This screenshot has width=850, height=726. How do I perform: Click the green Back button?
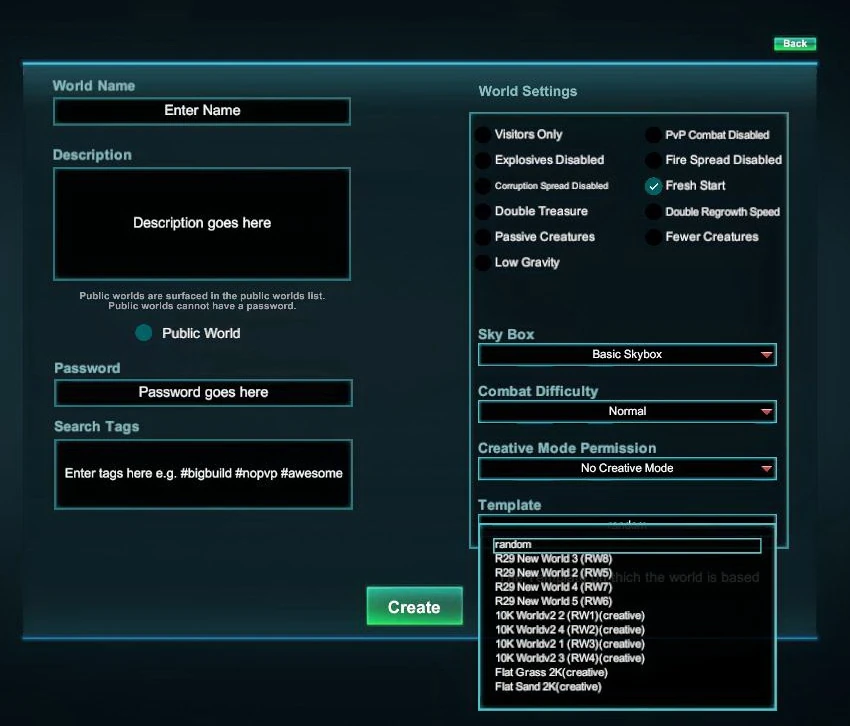pos(795,44)
